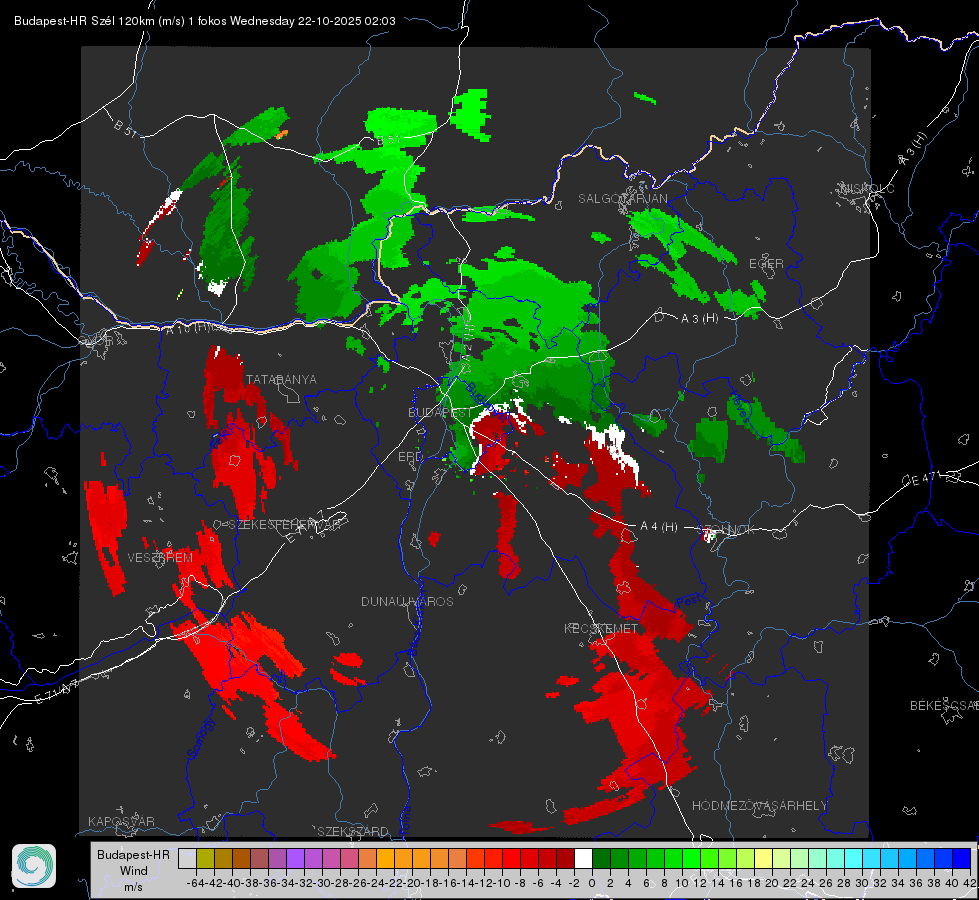979x900 pixels.
Task: Pick the dark blue swatch near the 40 label
Action: [x=962, y=859]
